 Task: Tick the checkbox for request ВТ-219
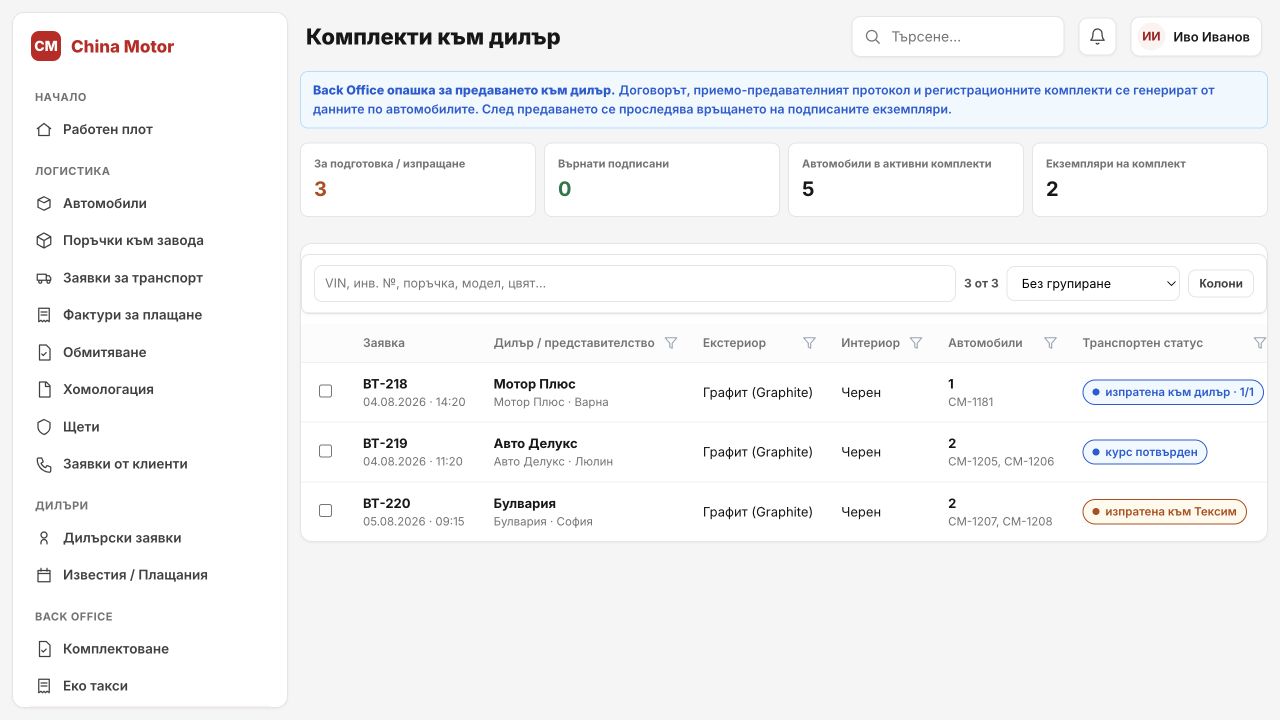click(325, 451)
